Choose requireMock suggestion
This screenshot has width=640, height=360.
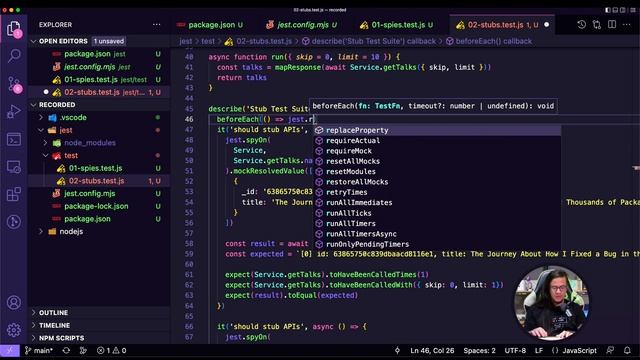point(437,151)
